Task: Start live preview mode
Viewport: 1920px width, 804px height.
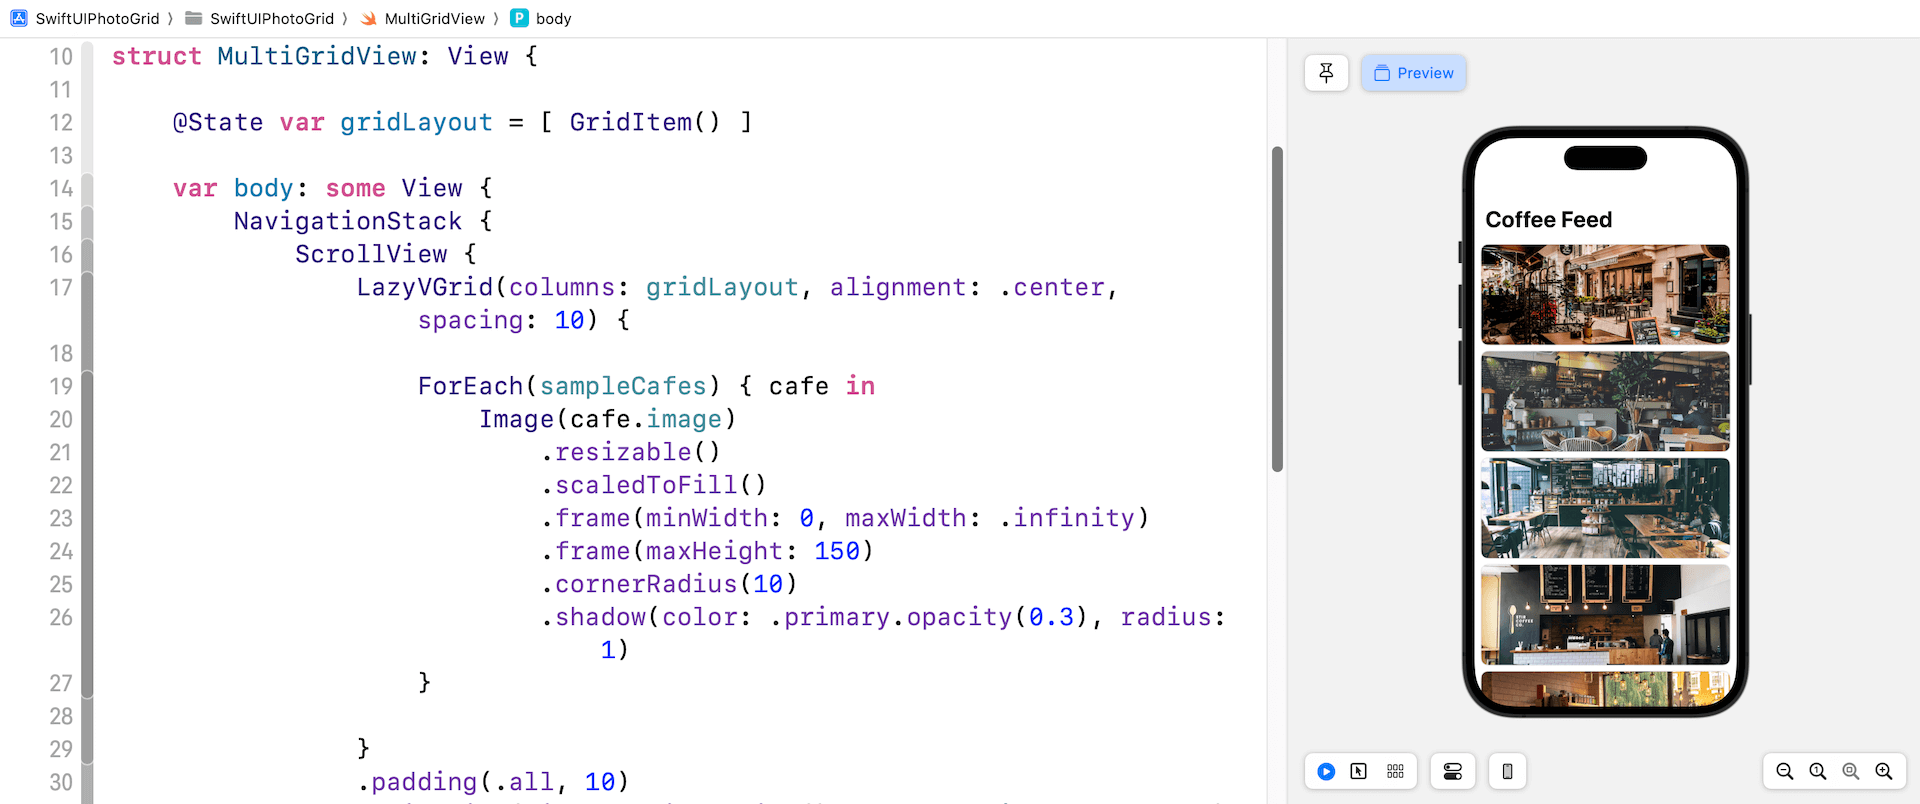Action: tap(1326, 771)
